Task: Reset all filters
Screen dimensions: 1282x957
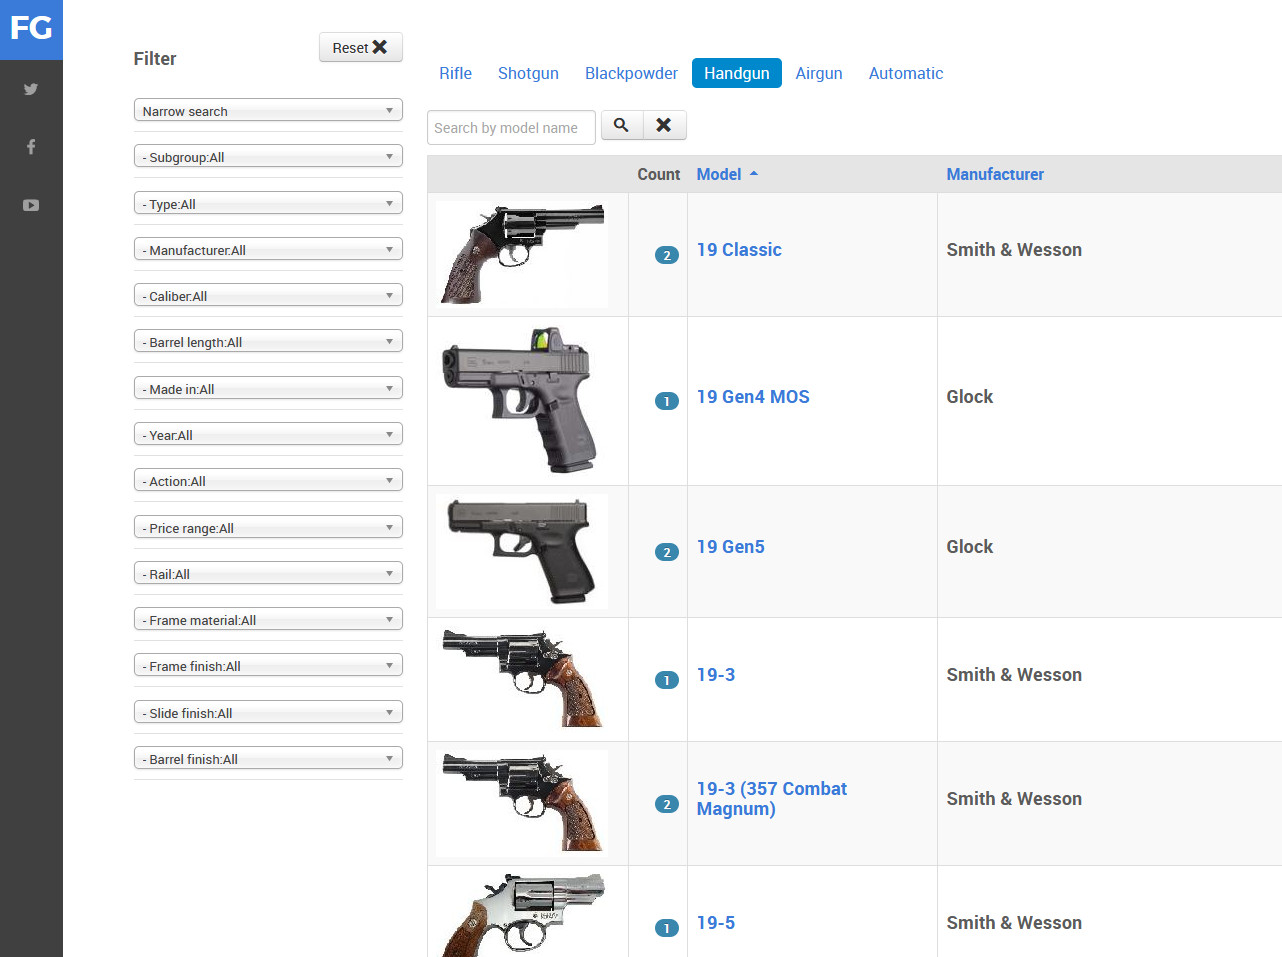Action: (361, 47)
